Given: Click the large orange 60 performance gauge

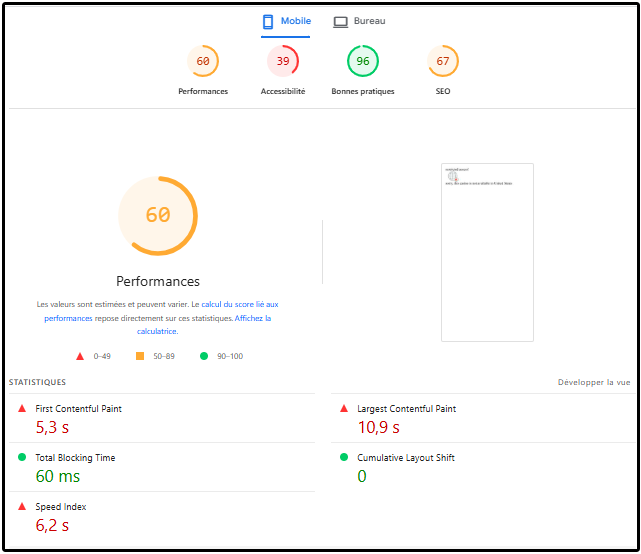Looking at the screenshot, I should 158,216.
